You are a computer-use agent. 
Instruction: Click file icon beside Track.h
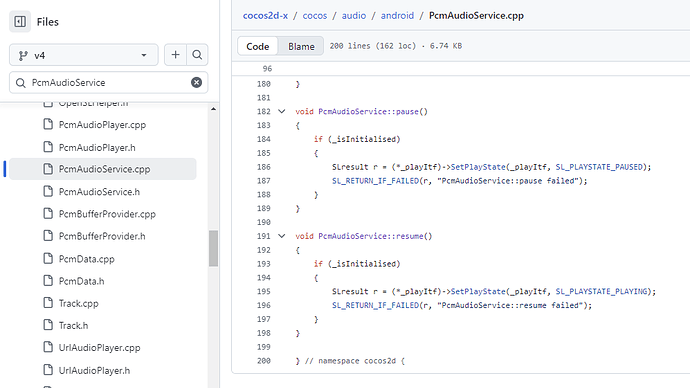coord(48,325)
